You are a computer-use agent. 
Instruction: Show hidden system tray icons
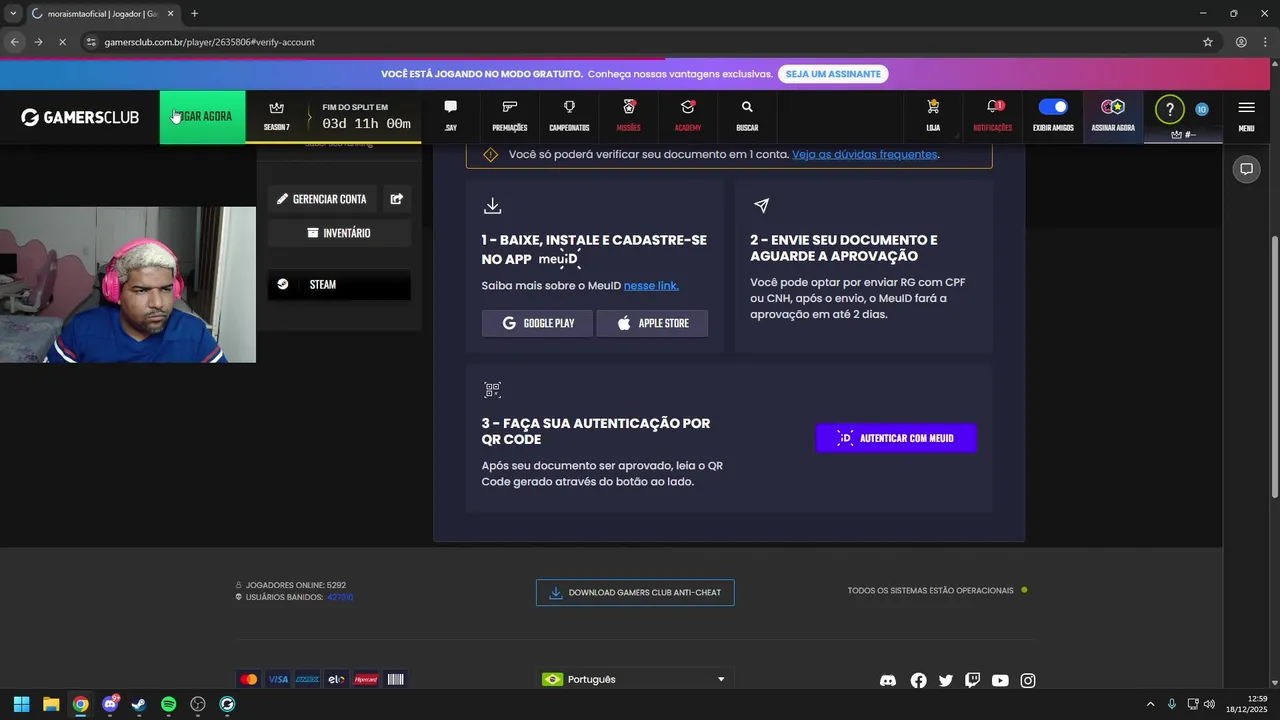[1150, 704]
